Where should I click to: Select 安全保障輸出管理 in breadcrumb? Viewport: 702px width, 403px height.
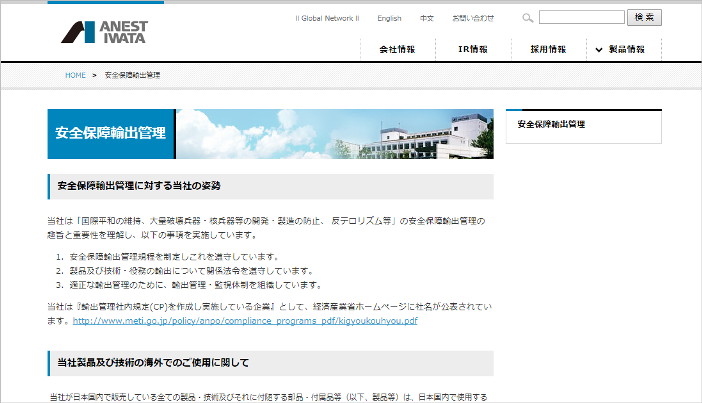132,75
